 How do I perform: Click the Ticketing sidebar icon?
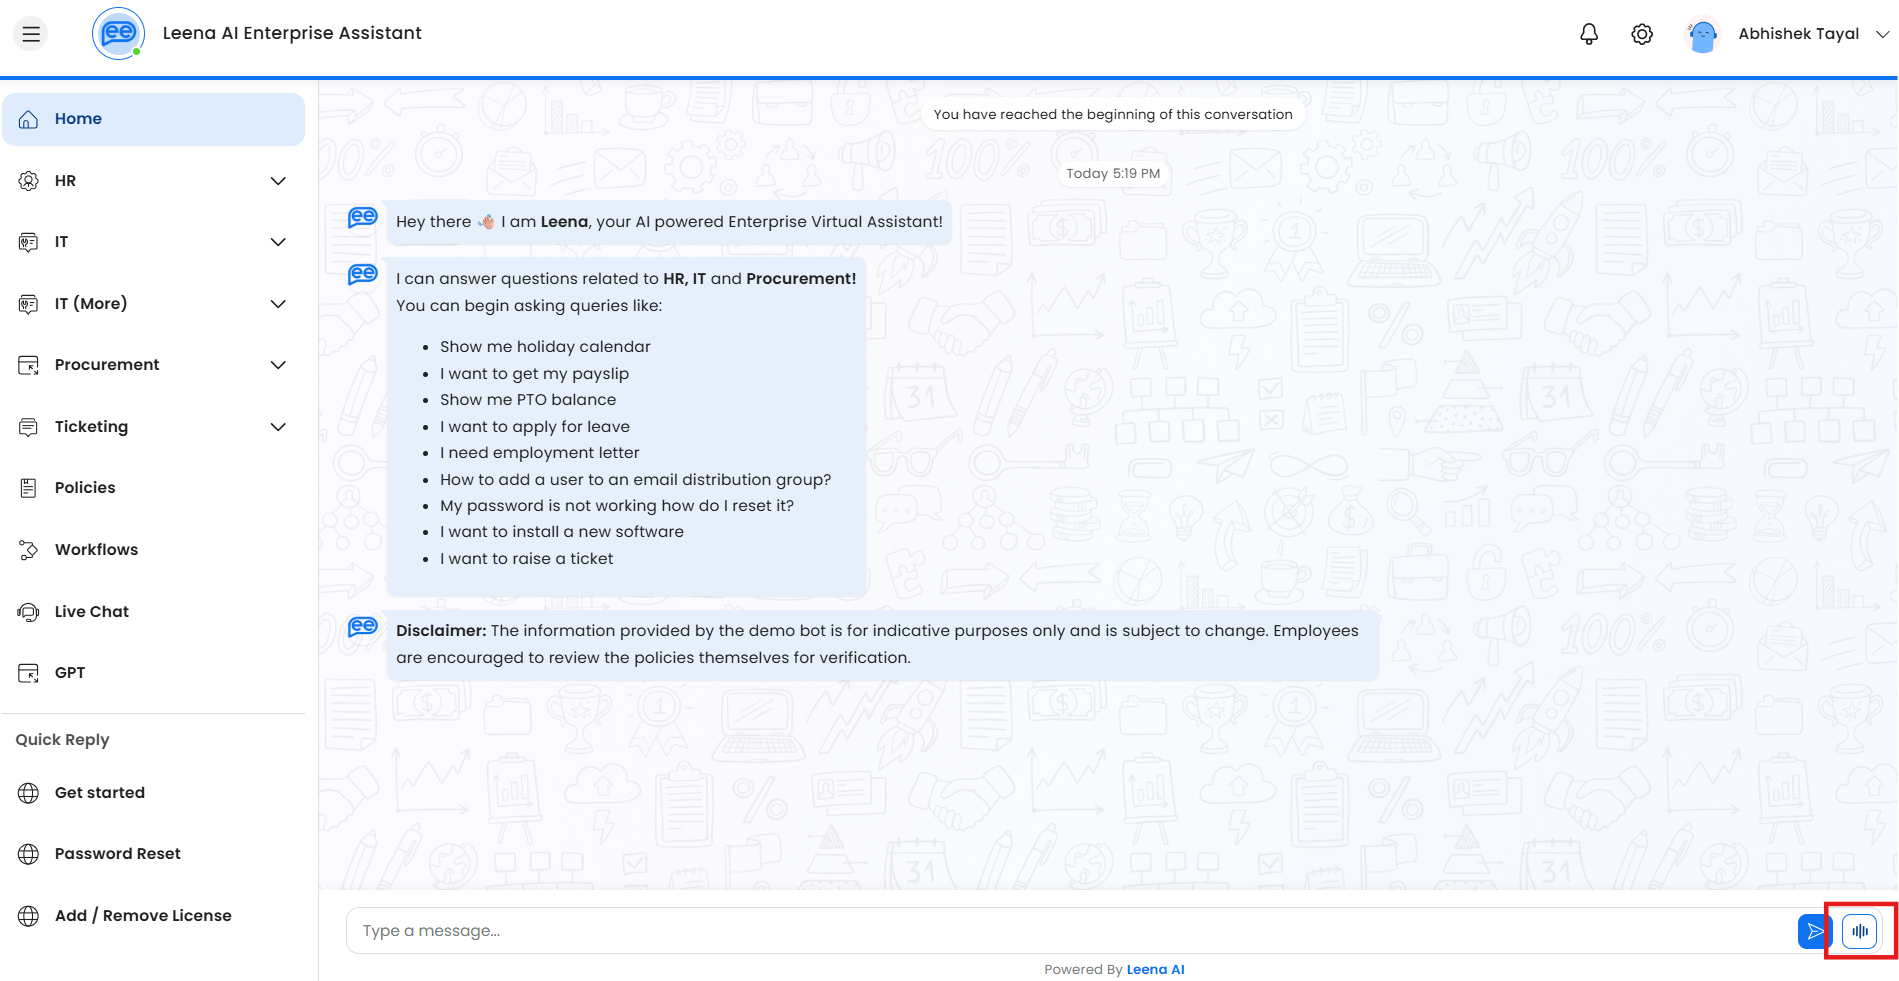(29, 427)
